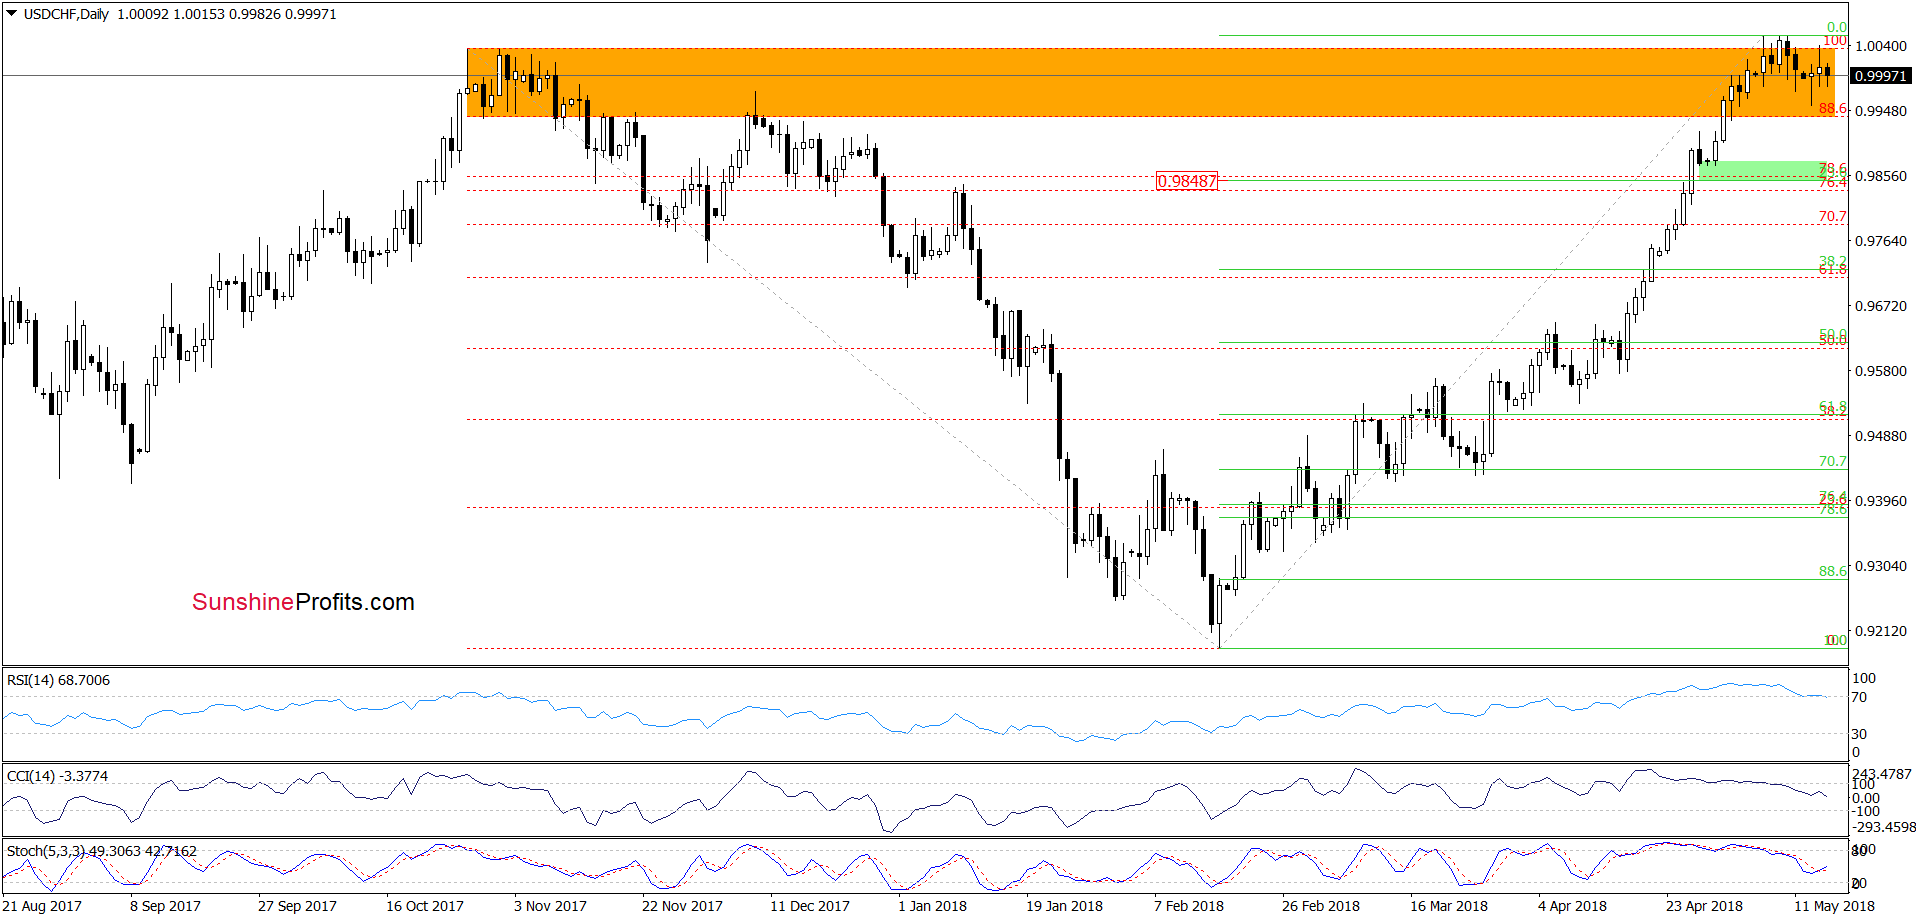Click the 0.94880 price axis label

pos(1880,436)
